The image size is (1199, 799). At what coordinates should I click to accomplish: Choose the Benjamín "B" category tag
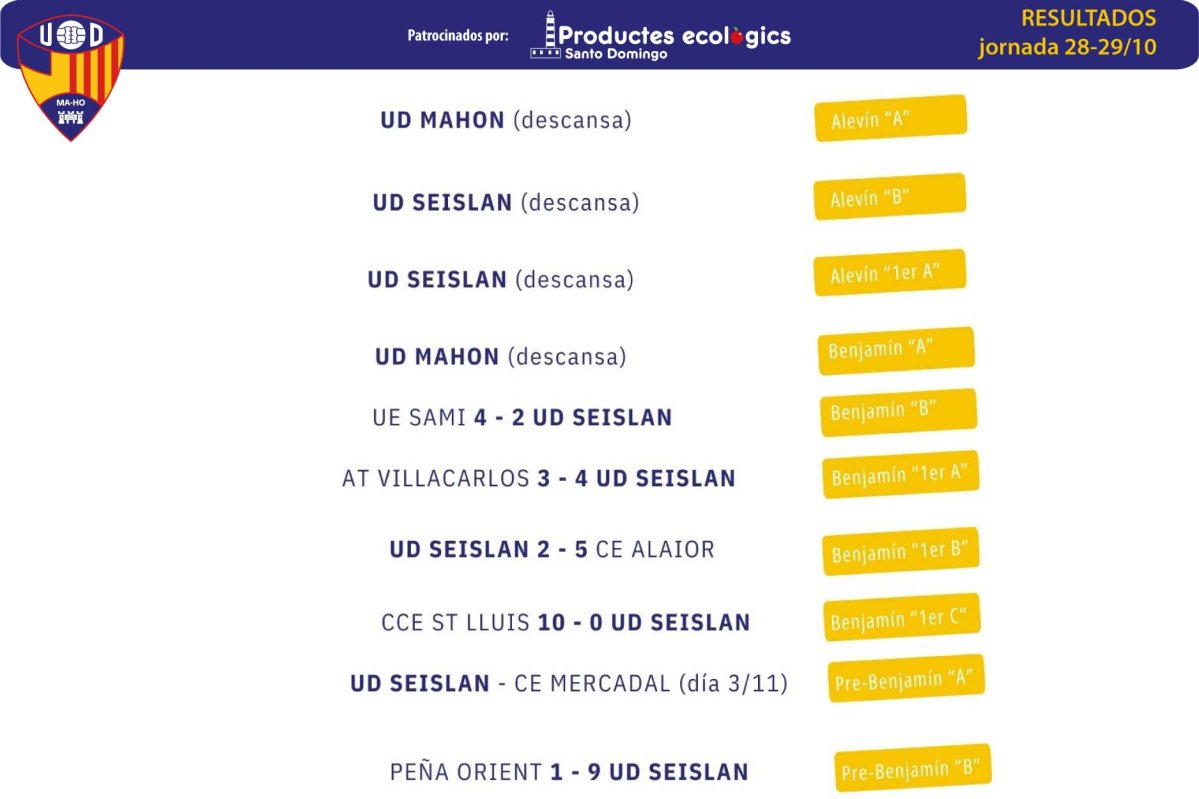898,413
